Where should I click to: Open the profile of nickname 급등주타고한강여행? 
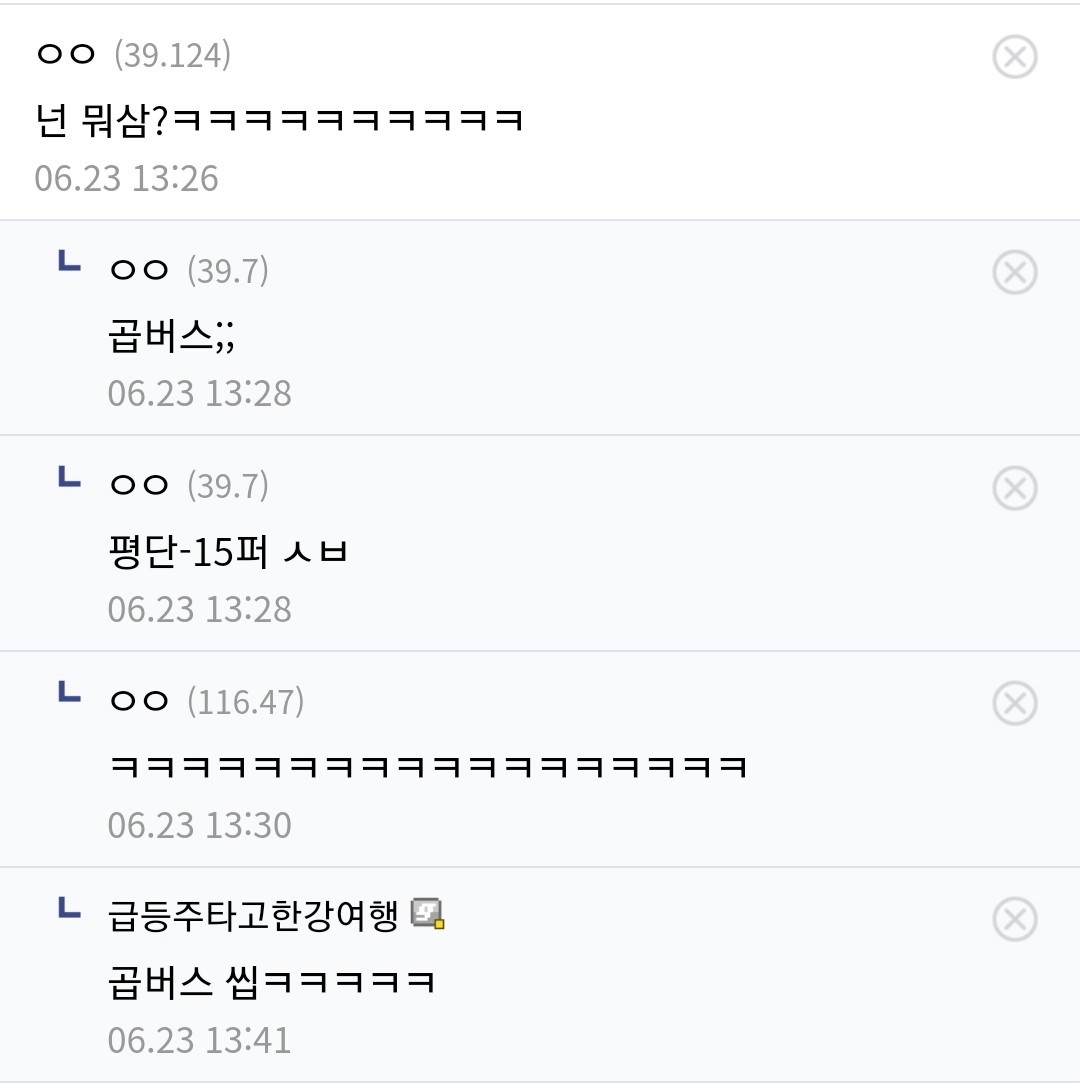pos(253,915)
